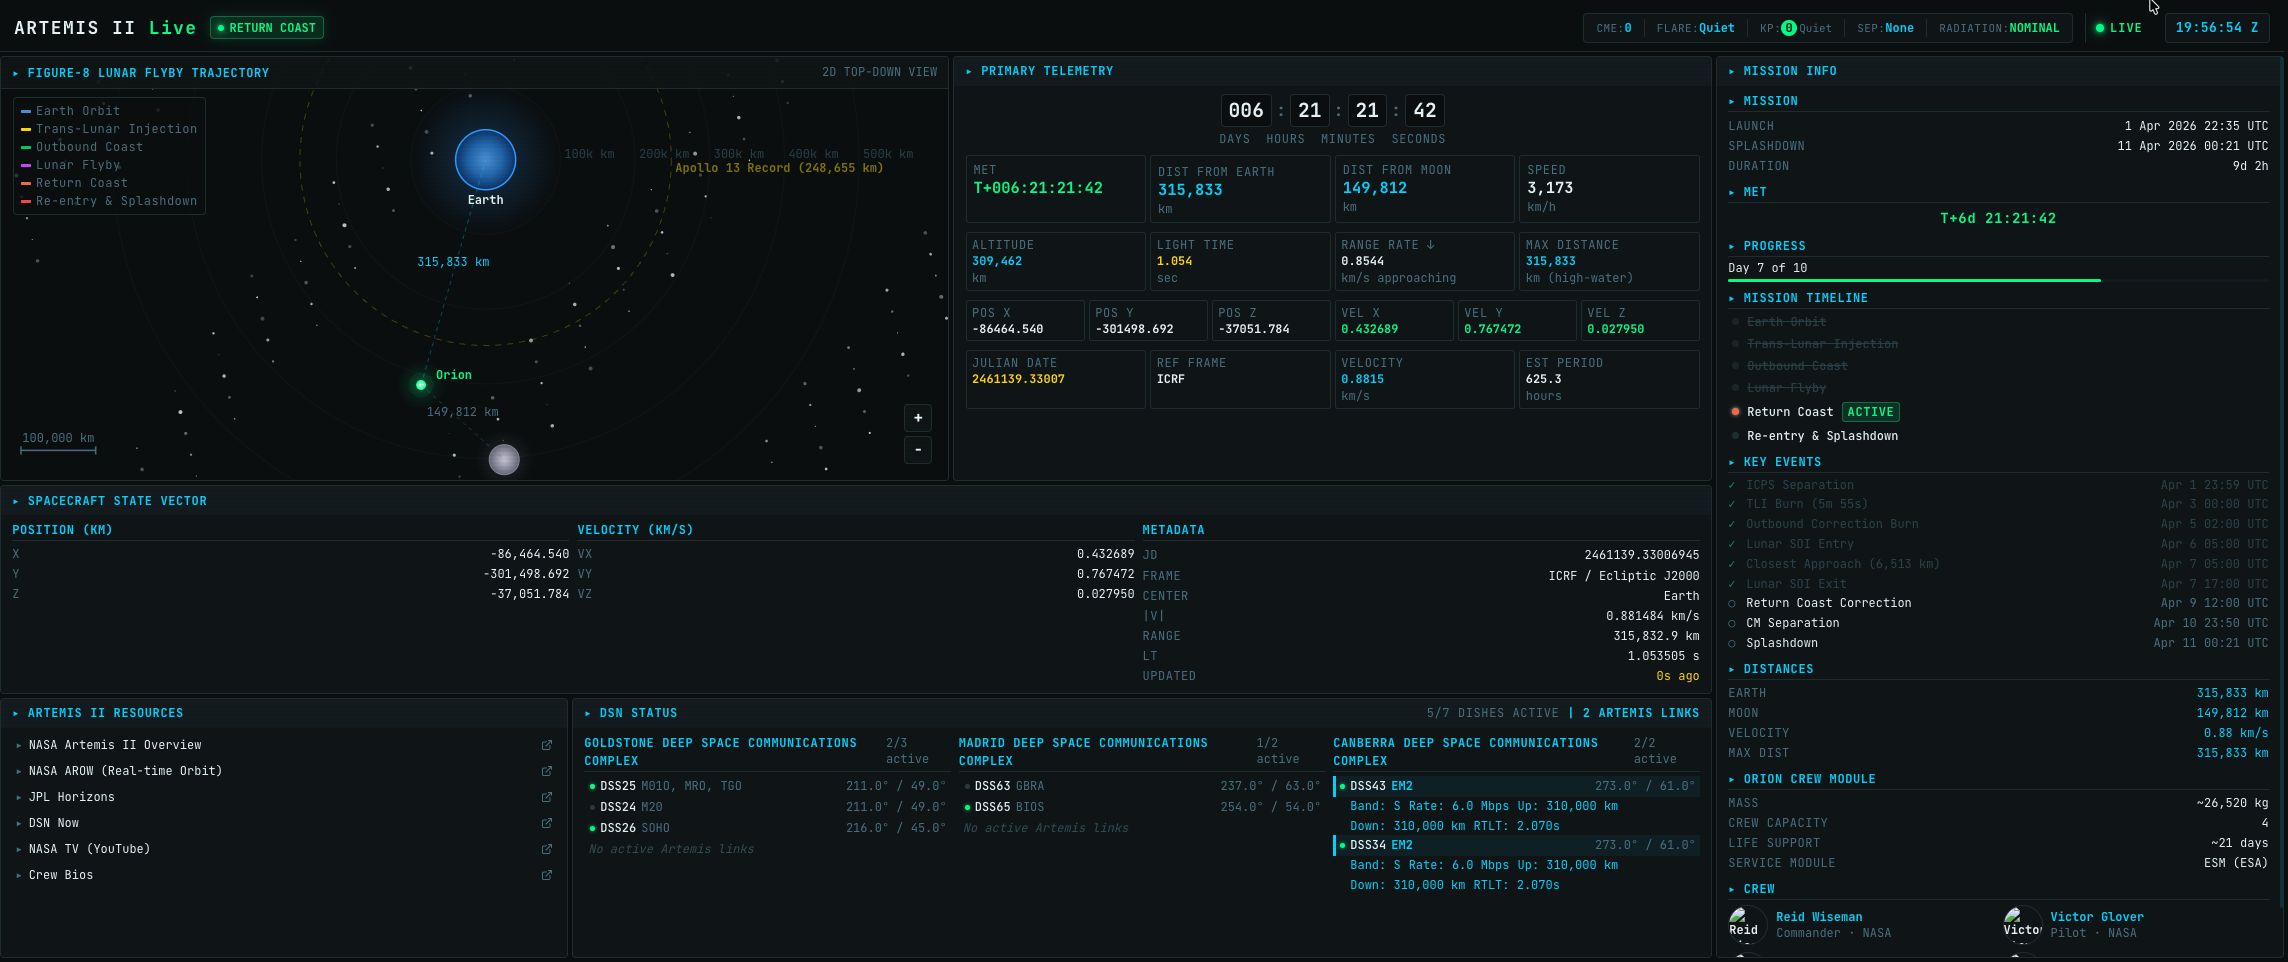This screenshot has height=962, width=2288.
Task: Click the green LIVE indicator dot
Action: (x=2100, y=28)
